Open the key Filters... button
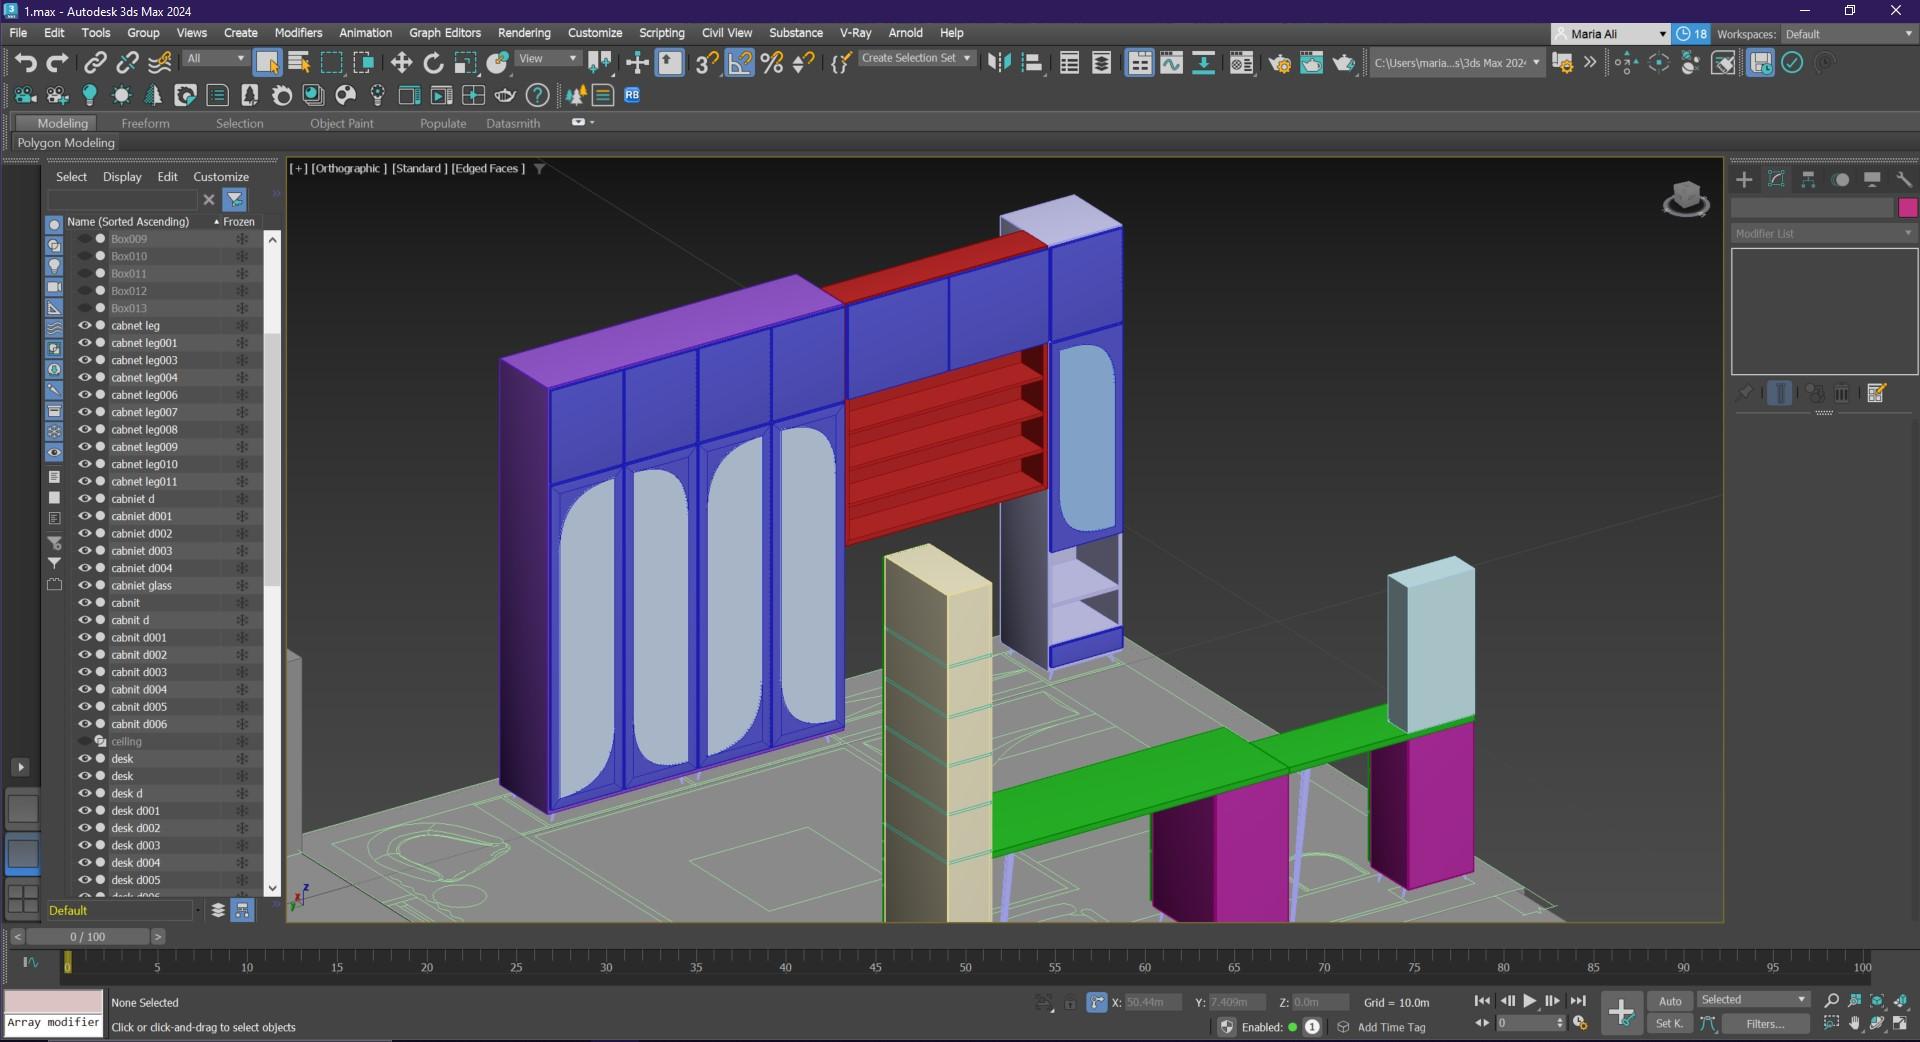This screenshot has width=1920, height=1042. 1765,1024
